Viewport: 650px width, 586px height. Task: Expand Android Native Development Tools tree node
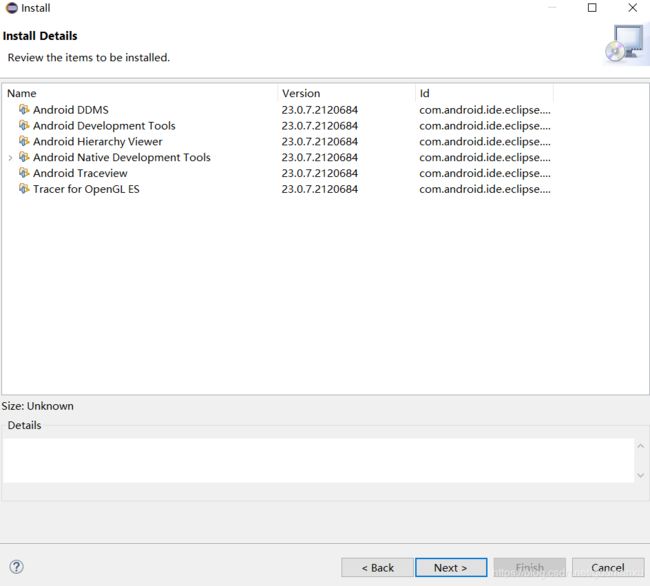click(10, 157)
